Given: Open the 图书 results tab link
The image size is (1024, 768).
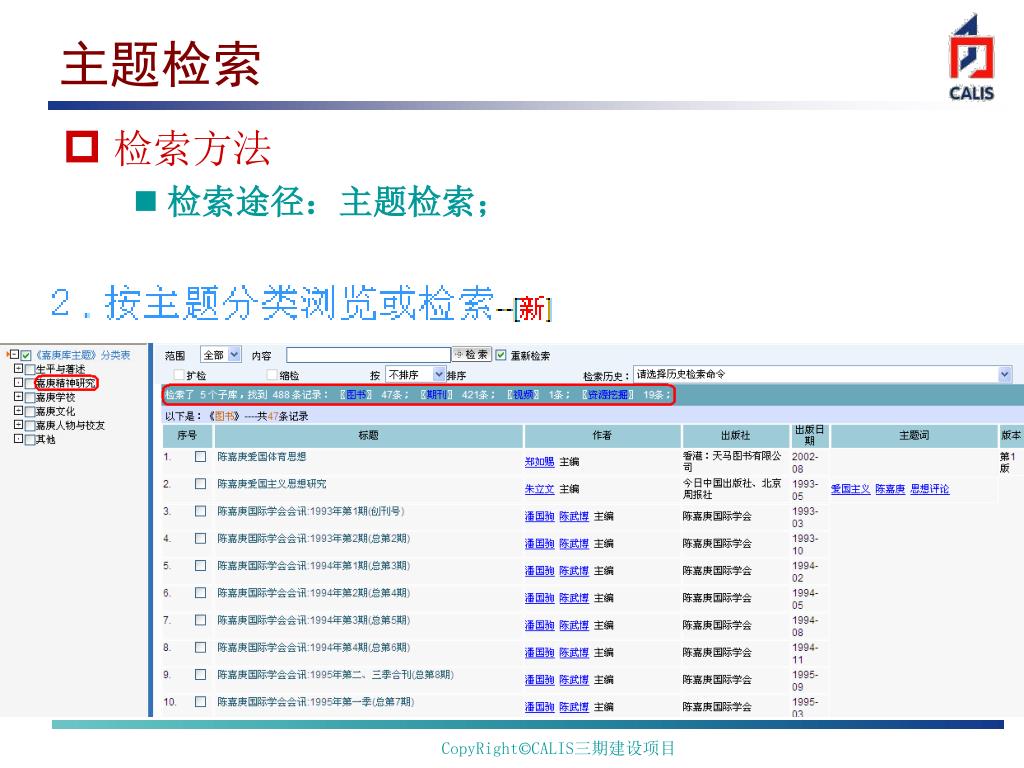Looking at the screenshot, I should tap(356, 394).
